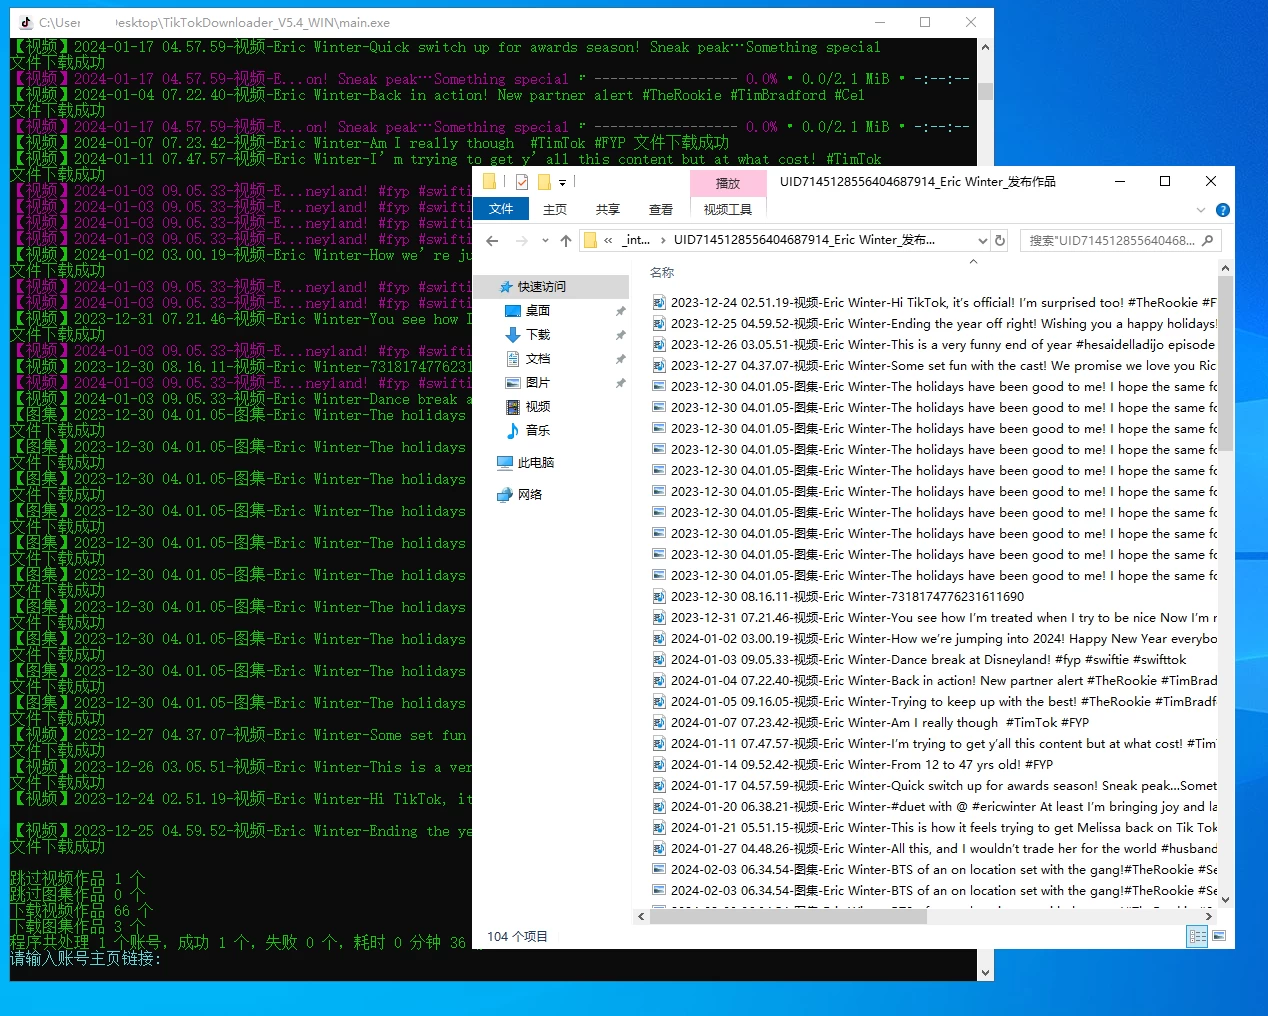Open the quick access toolbar customize dropdown
Viewport: 1268px width, 1016px height.
click(x=562, y=182)
